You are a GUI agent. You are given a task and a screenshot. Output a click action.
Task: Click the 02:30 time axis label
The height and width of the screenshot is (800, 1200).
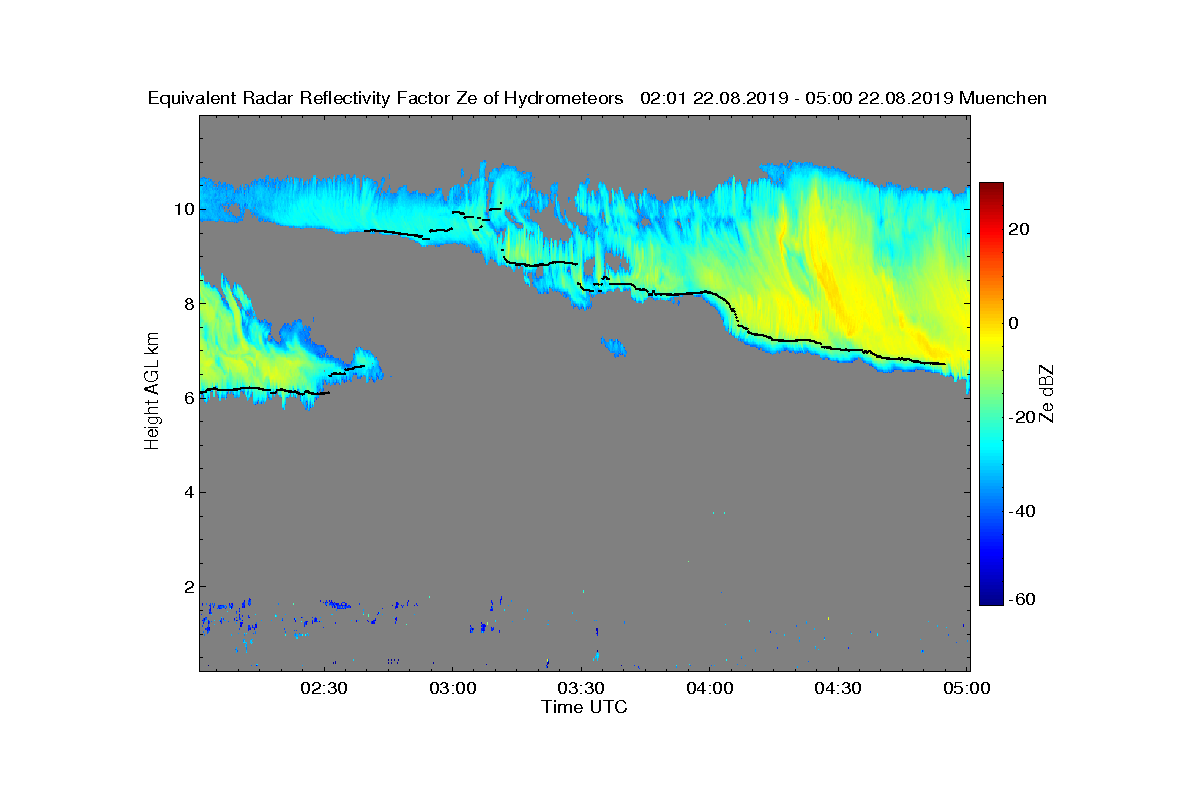(323, 688)
